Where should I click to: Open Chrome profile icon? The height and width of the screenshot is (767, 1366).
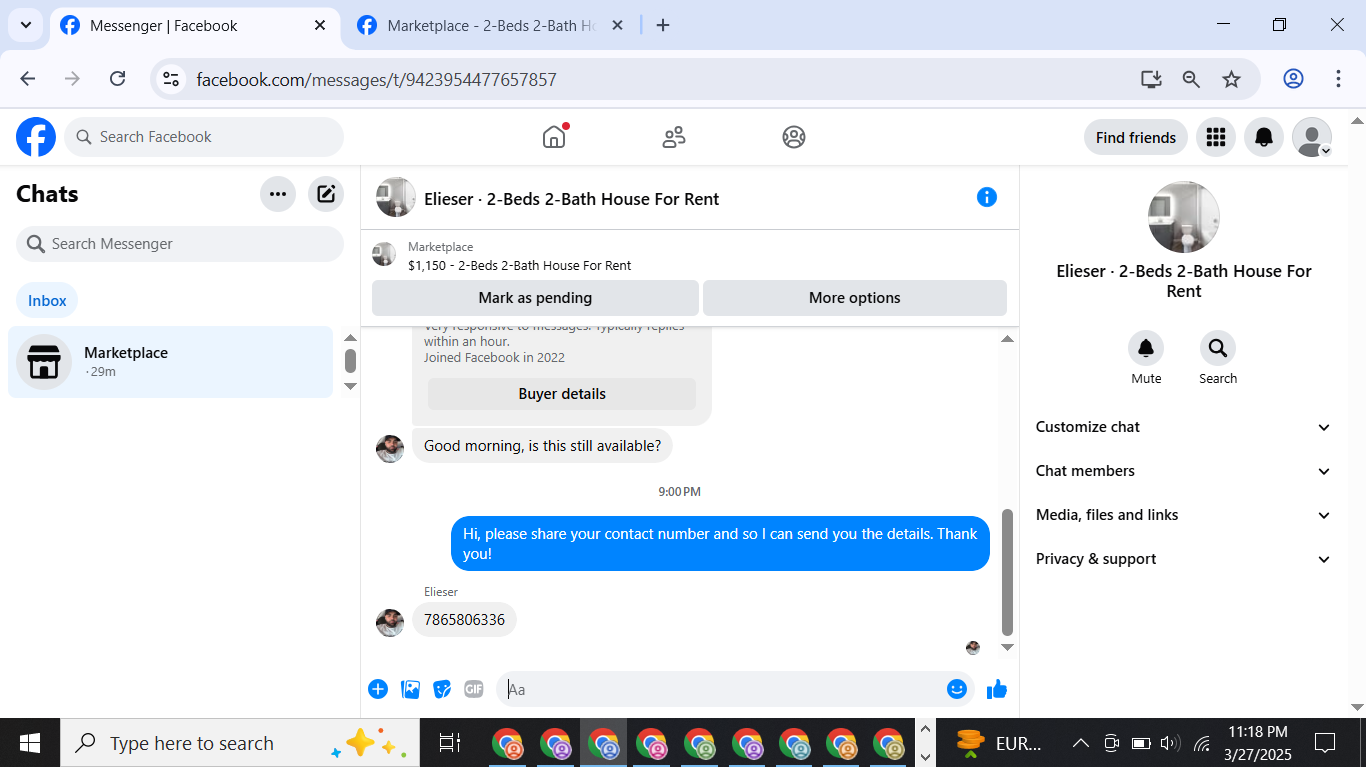click(1293, 79)
